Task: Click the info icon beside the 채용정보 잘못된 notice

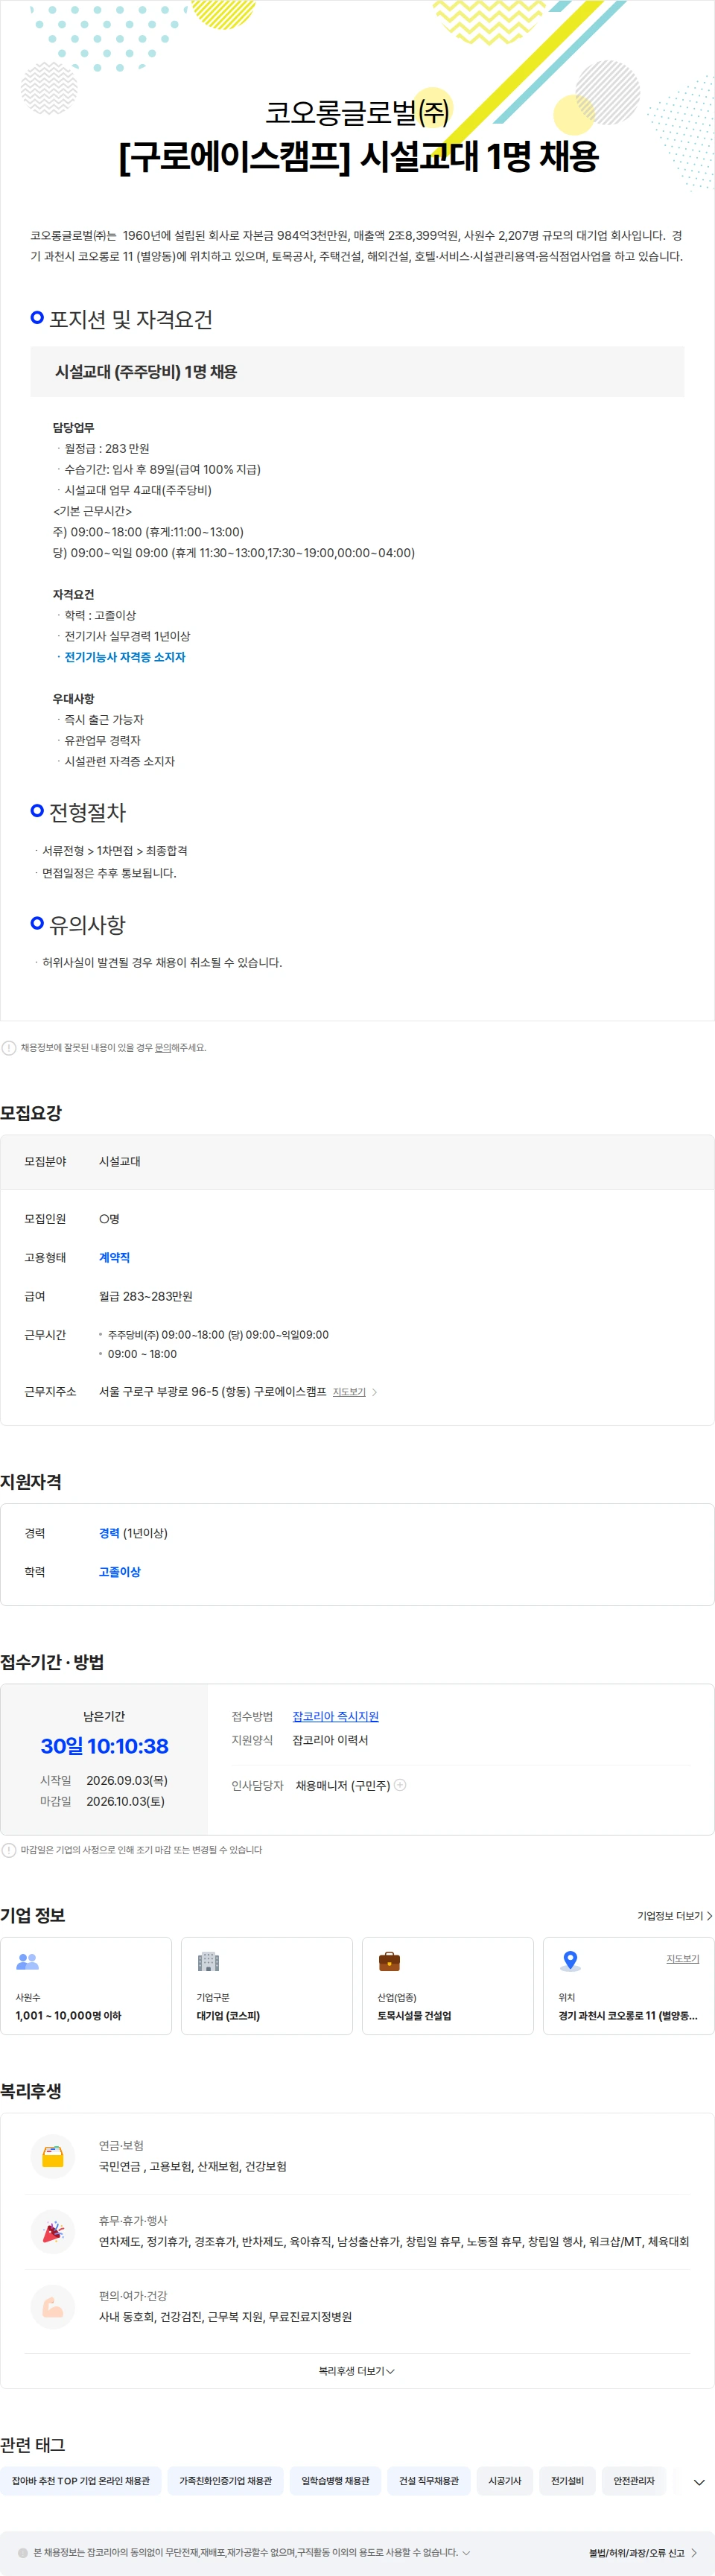Action: pos(9,1048)
